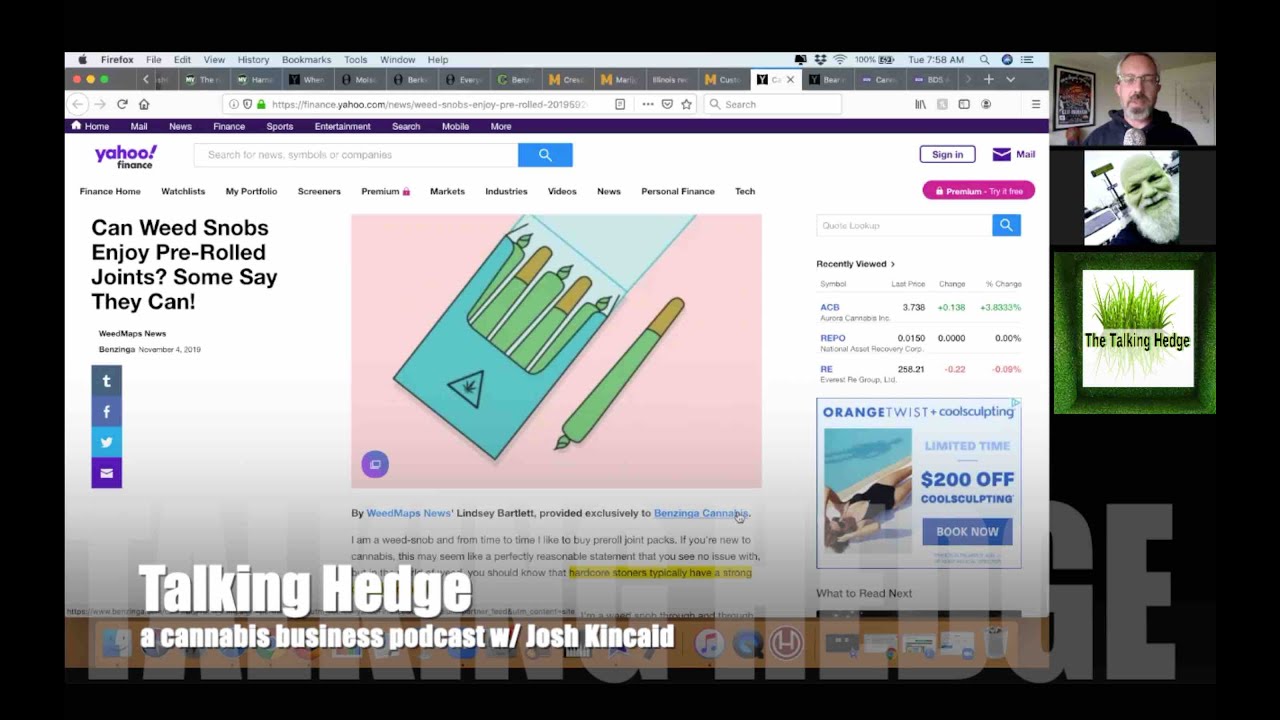
Task: Click the news, symbols or companies search field
Action: tap(356, 155)
